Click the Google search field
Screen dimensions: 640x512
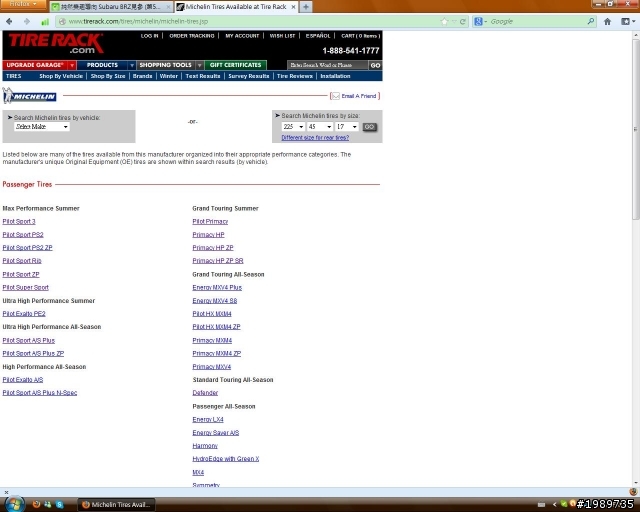538,21
